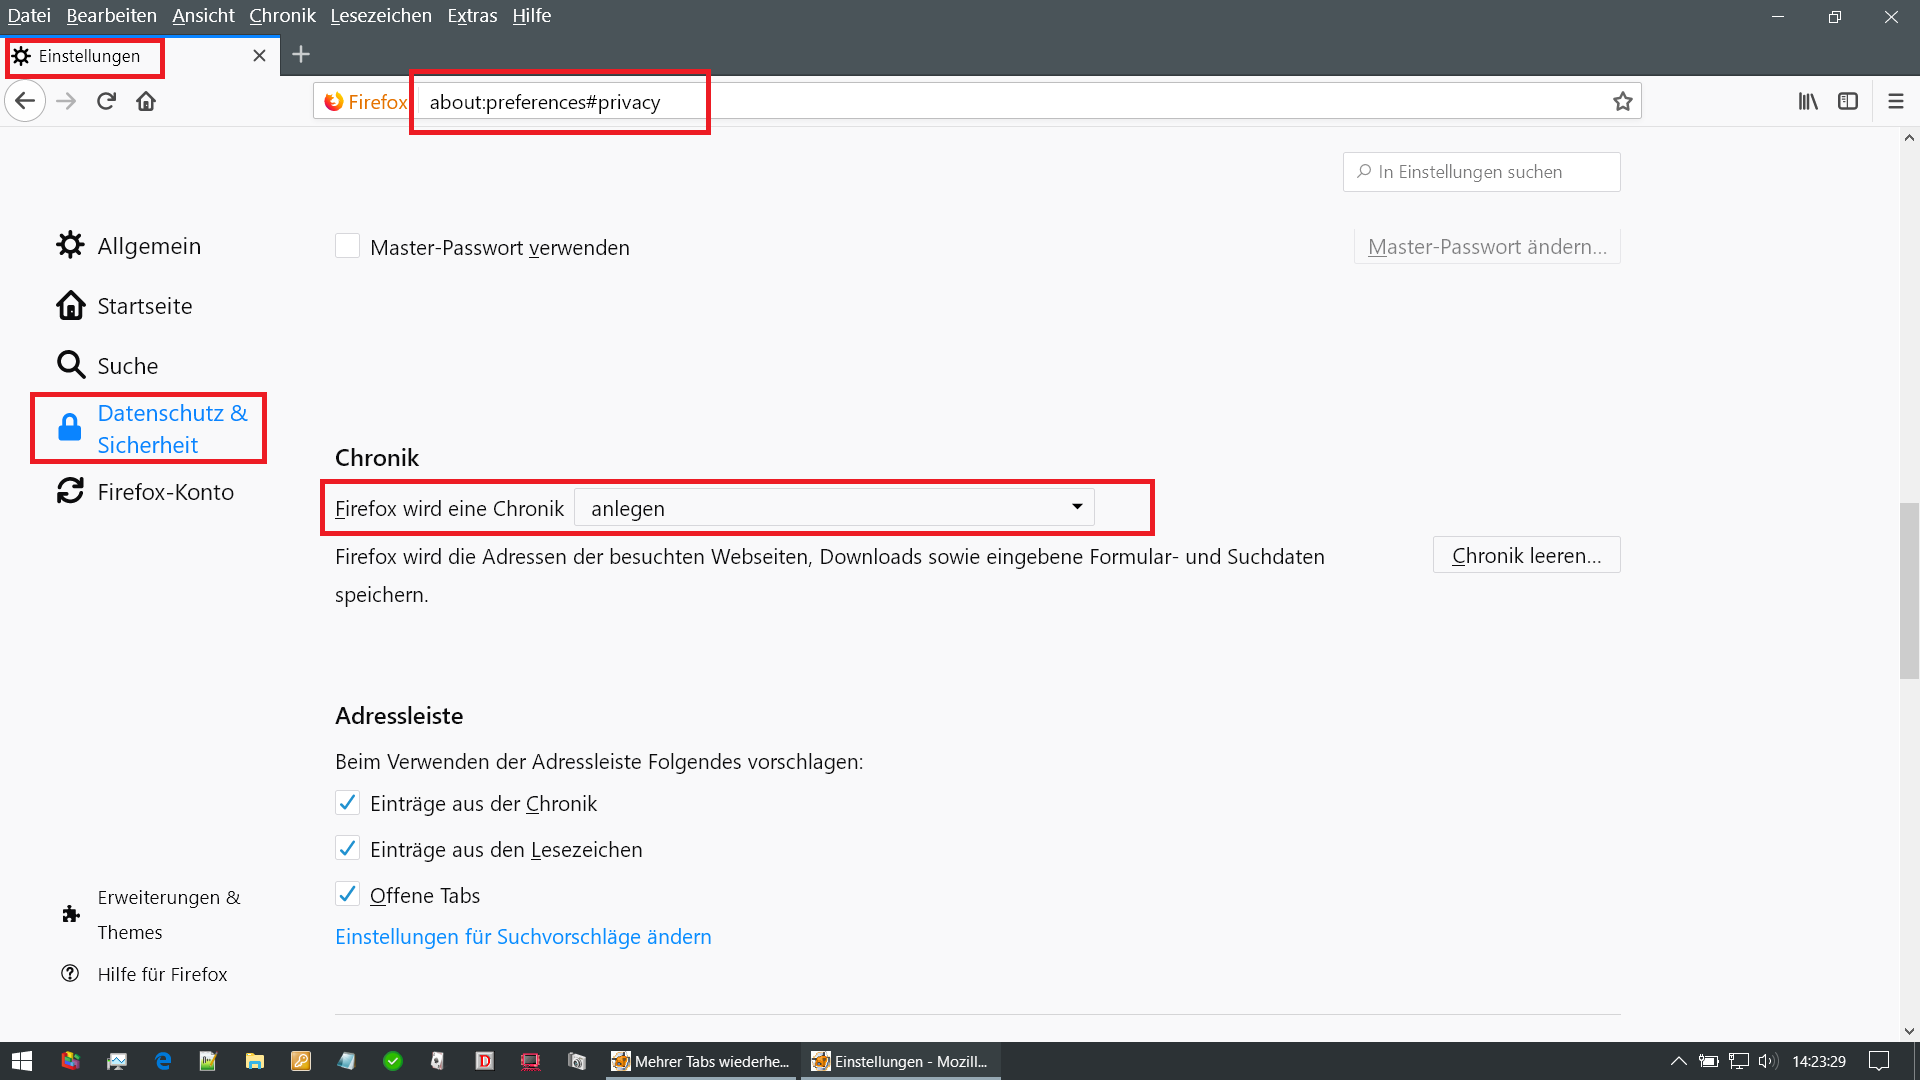The width and height of the screenshot is (1920, 1080).
Task: Uncheck Einträge aus der Chronik
Action: coord(347,803)
